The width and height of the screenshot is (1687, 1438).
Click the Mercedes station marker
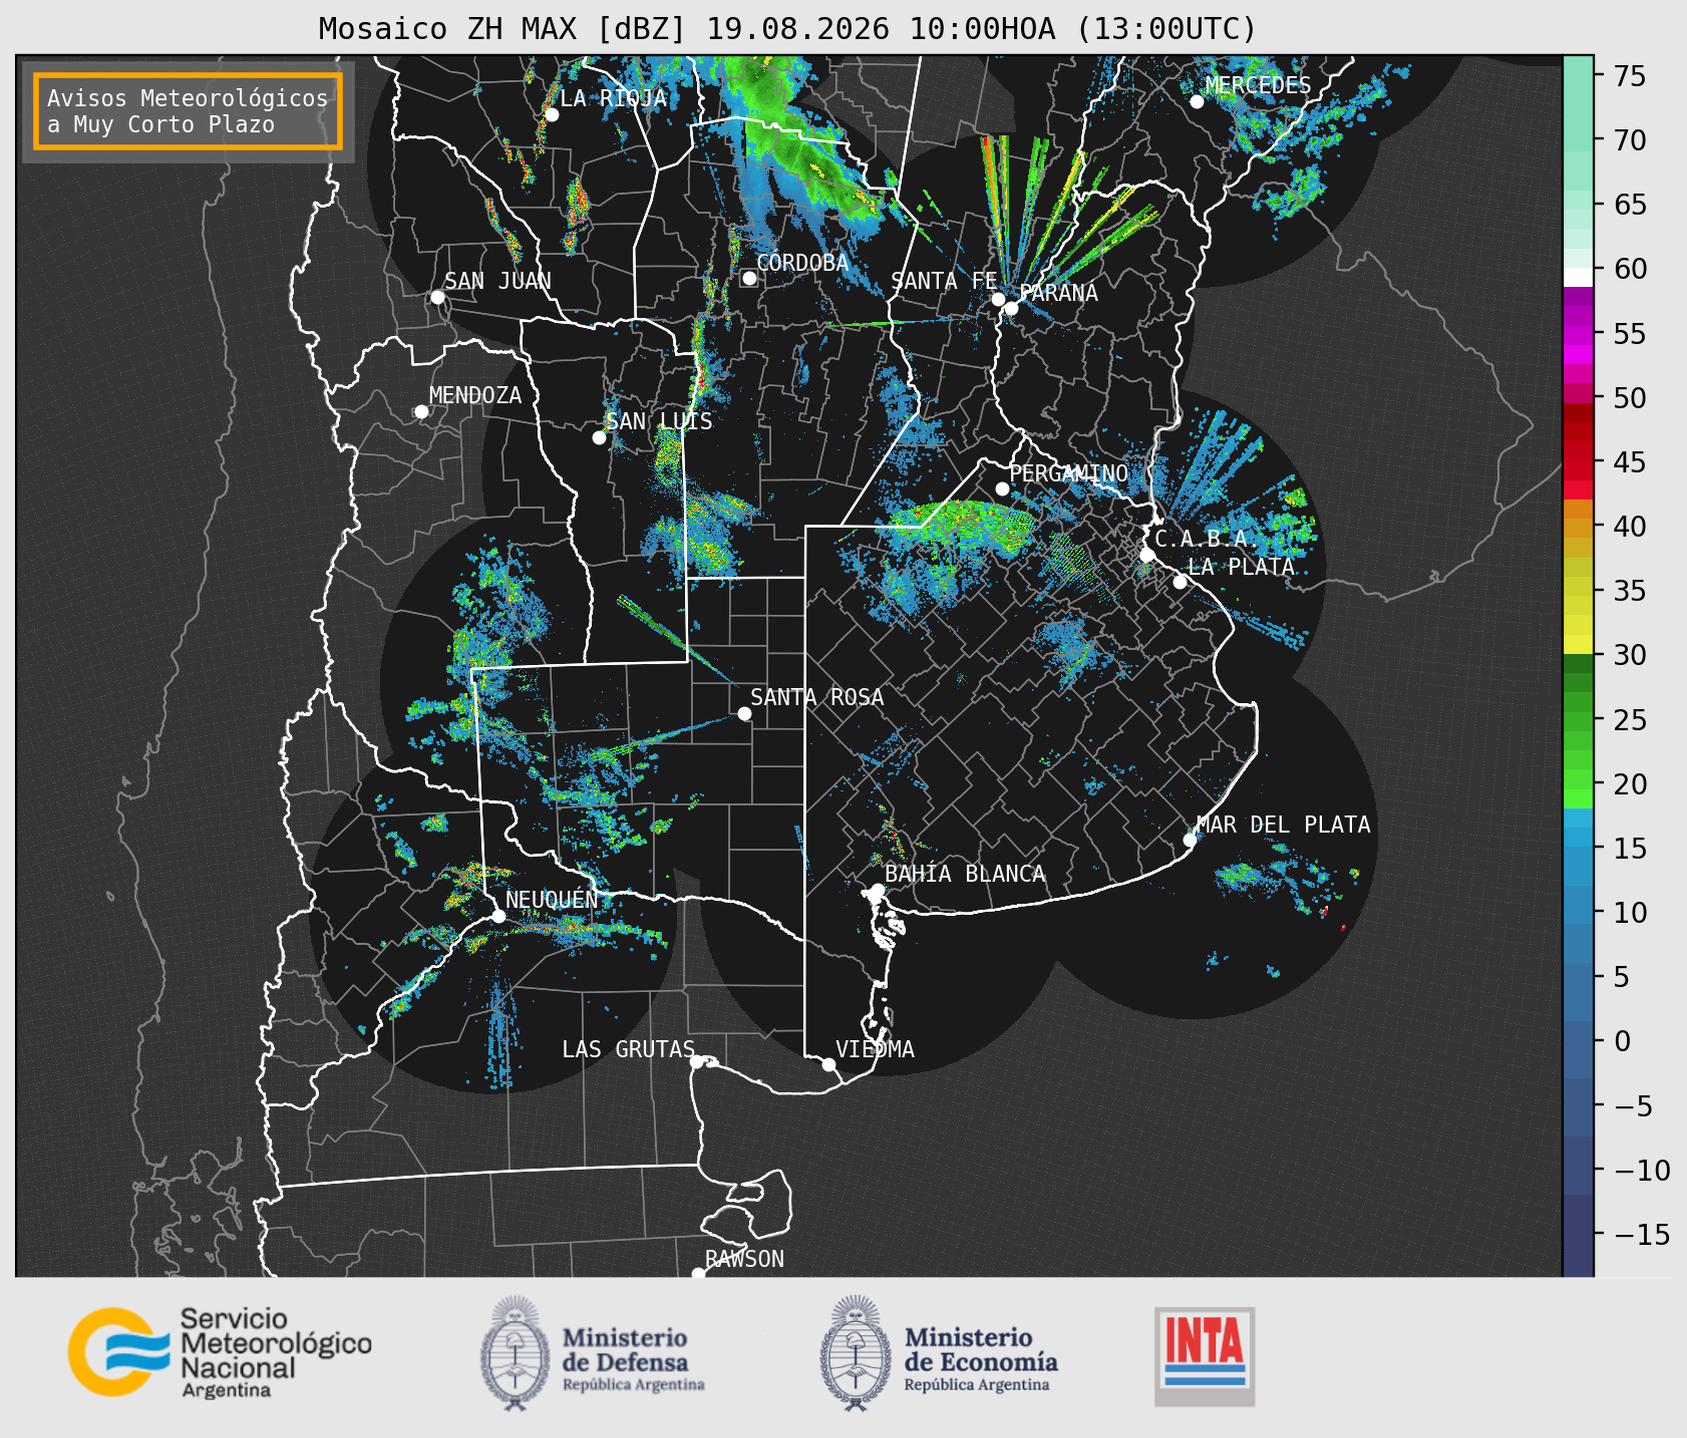[x=1197, y=102]
